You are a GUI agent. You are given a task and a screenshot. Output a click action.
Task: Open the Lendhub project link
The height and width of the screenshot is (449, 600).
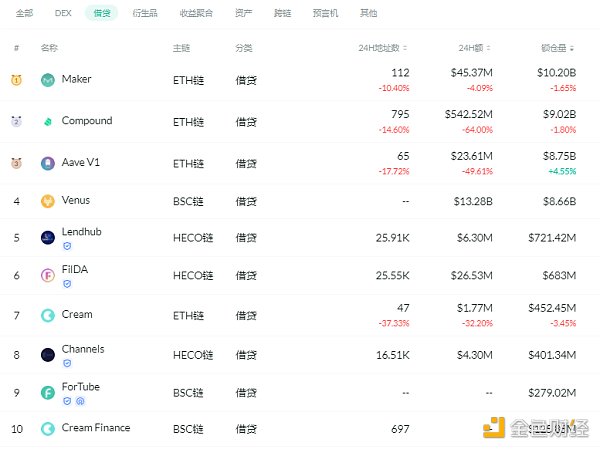point(82,232)
